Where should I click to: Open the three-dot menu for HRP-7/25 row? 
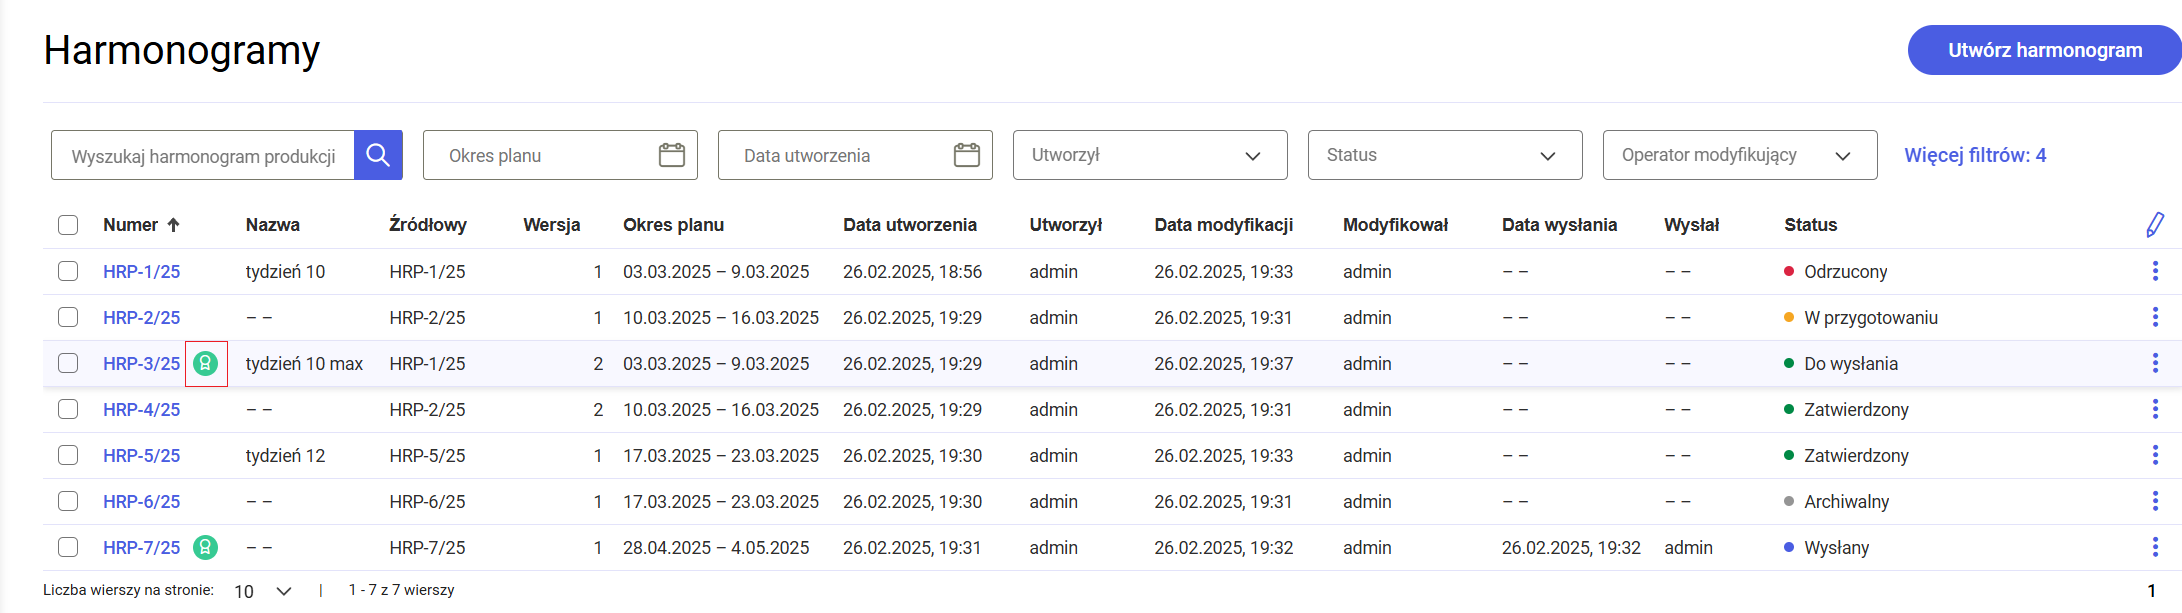tap(2155, 548)
